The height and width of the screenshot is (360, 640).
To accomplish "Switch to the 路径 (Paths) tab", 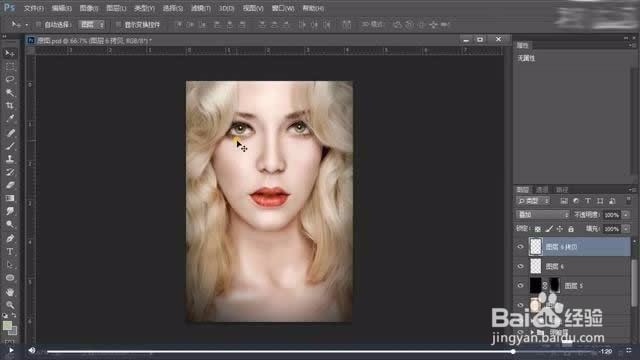I will (562, 190).
